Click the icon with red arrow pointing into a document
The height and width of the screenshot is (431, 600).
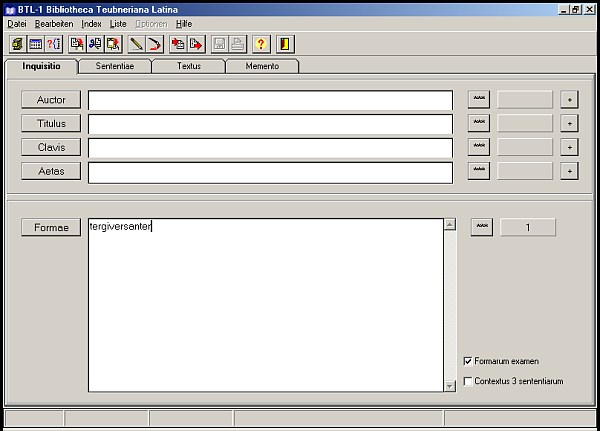178,44
